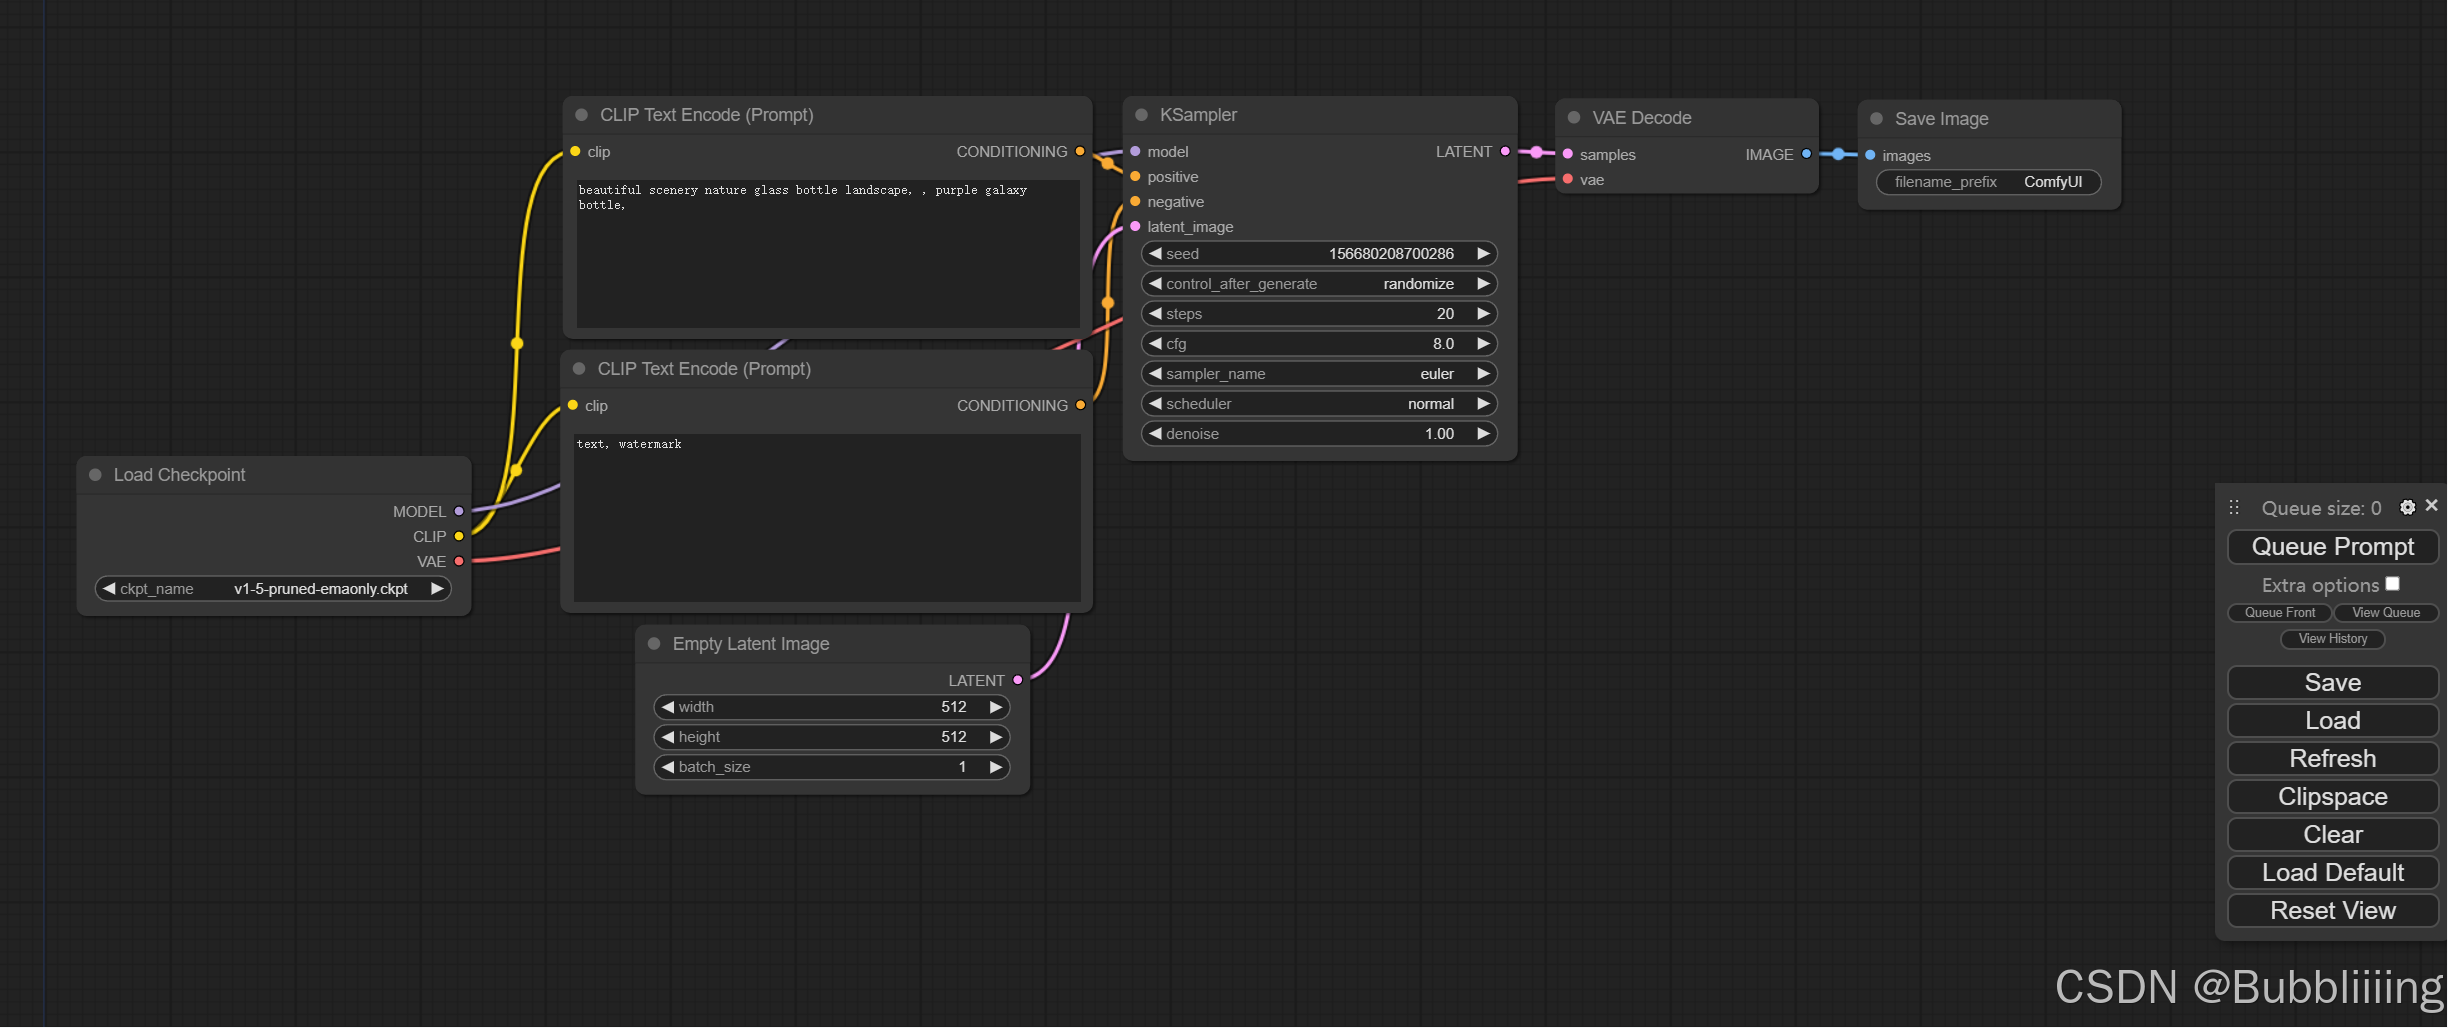Decrease seed with left arrow
Viewport: 2448px width, 1028px height.
coord(1155,253)
